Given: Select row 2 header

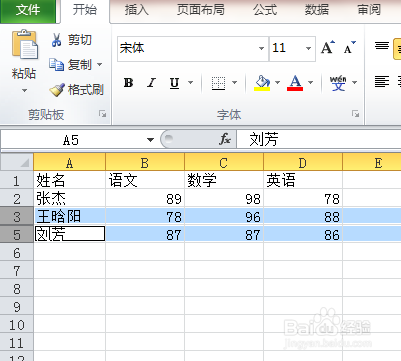Looking at the screenshot, I should pos(17,199).
